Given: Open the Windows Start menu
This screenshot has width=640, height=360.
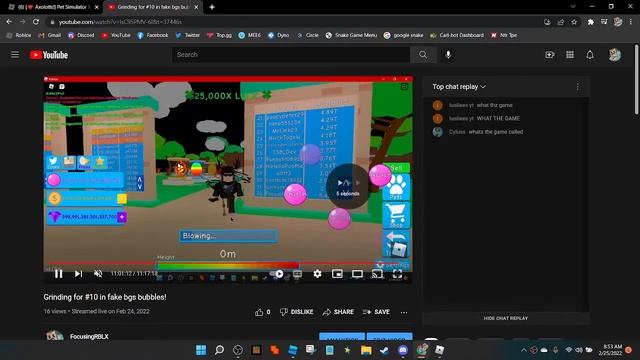Looking at the screenshot, I should (x=201, y=350).
